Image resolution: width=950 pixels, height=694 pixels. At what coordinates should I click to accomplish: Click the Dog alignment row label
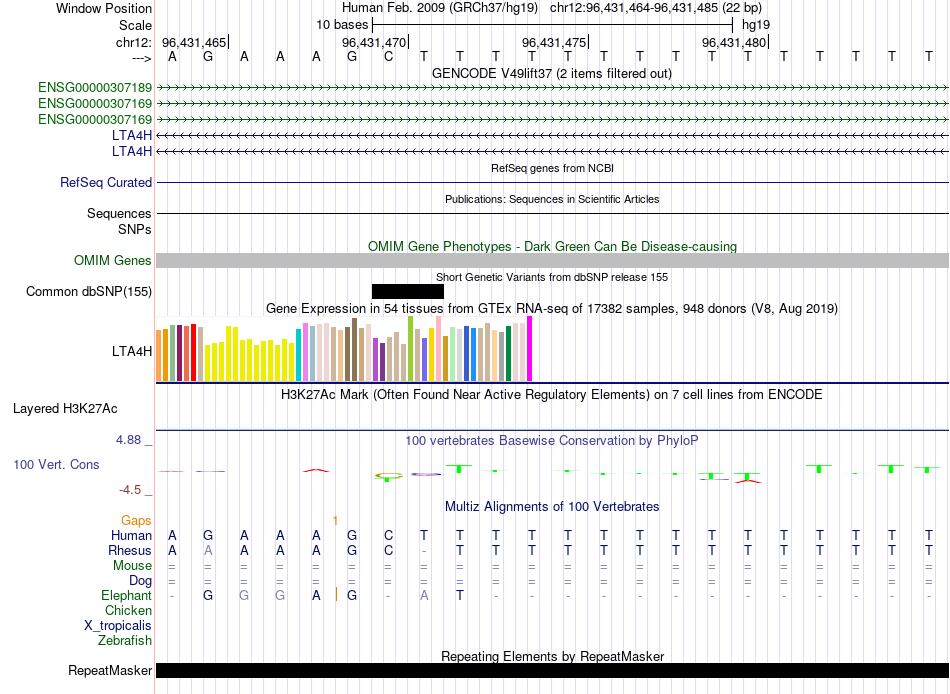tap(140, 581)
